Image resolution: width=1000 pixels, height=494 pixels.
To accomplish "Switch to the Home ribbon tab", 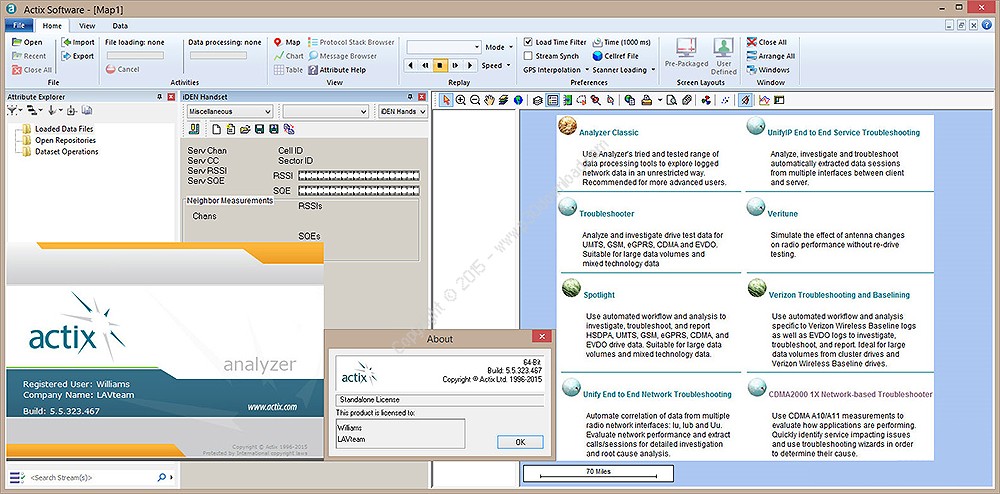I will pyautogui.click(x=52, y=26).
